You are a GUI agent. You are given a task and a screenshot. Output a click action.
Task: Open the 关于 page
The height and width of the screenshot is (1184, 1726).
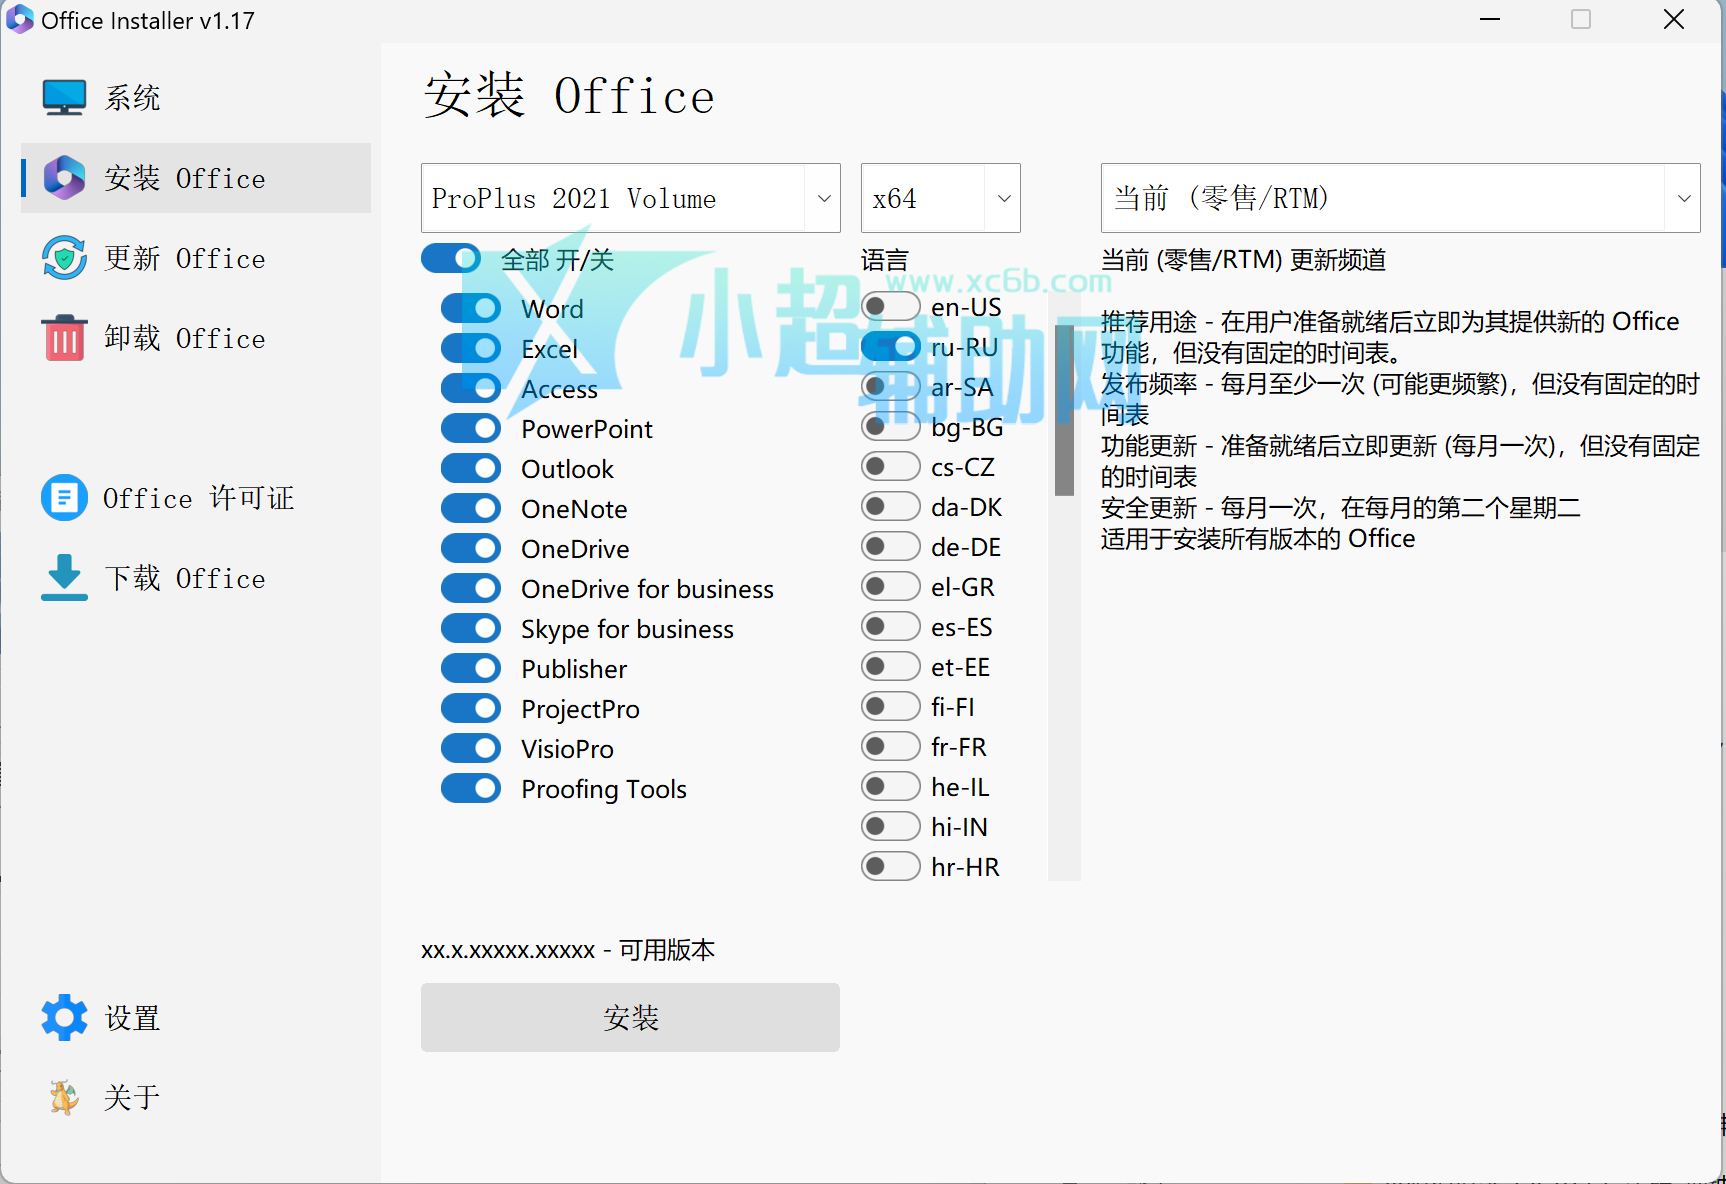[196, 1098]
